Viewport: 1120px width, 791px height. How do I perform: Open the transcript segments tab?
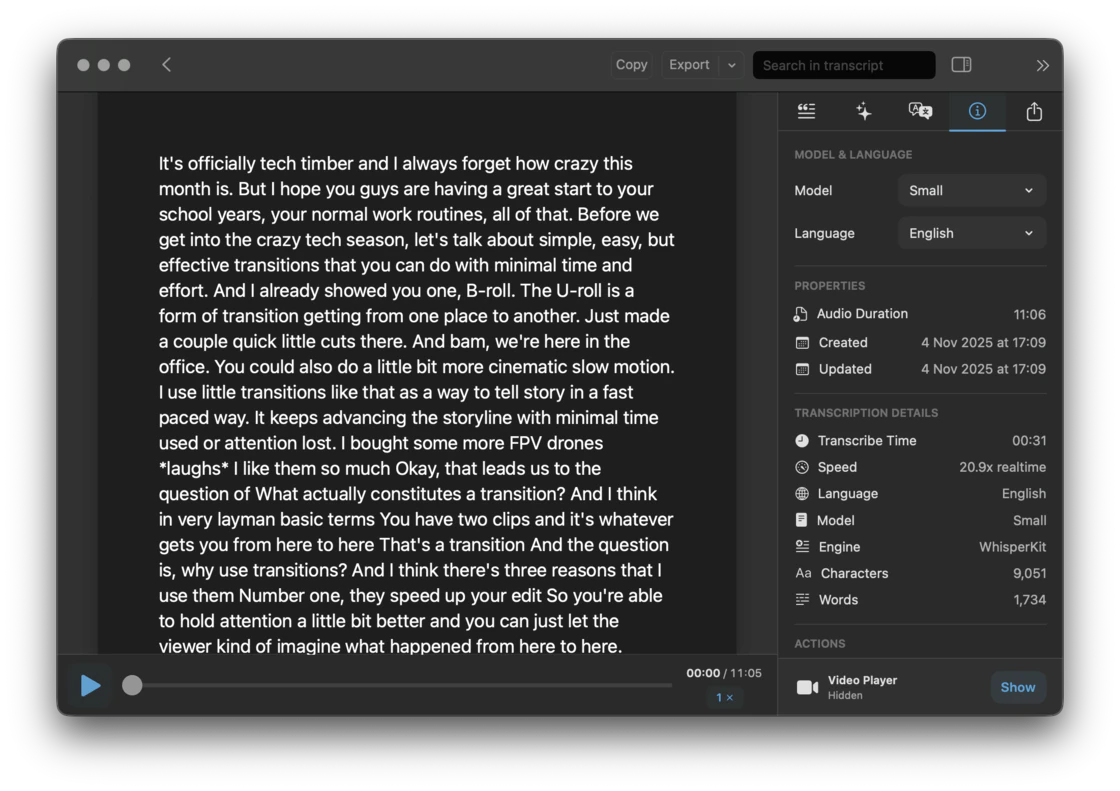(806, 112)
